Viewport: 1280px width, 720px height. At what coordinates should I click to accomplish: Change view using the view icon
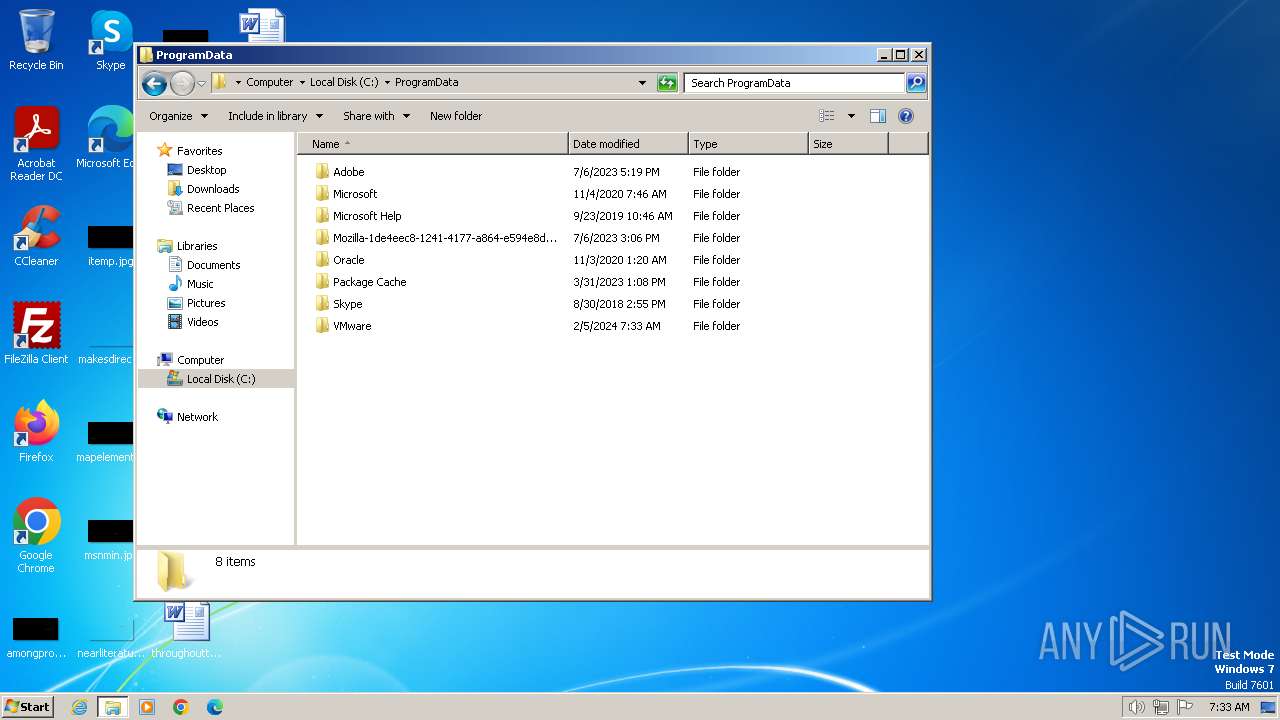(x=827, y=116)
